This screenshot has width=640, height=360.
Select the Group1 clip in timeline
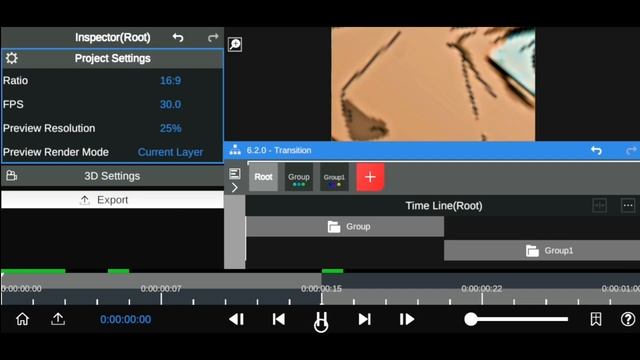coord(542,250)
